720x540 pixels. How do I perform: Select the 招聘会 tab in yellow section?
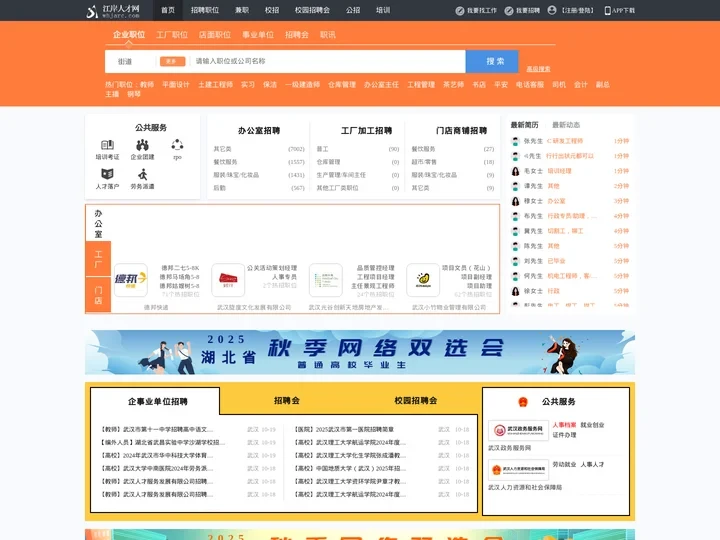pyautogui.click(x=287, y=401)
